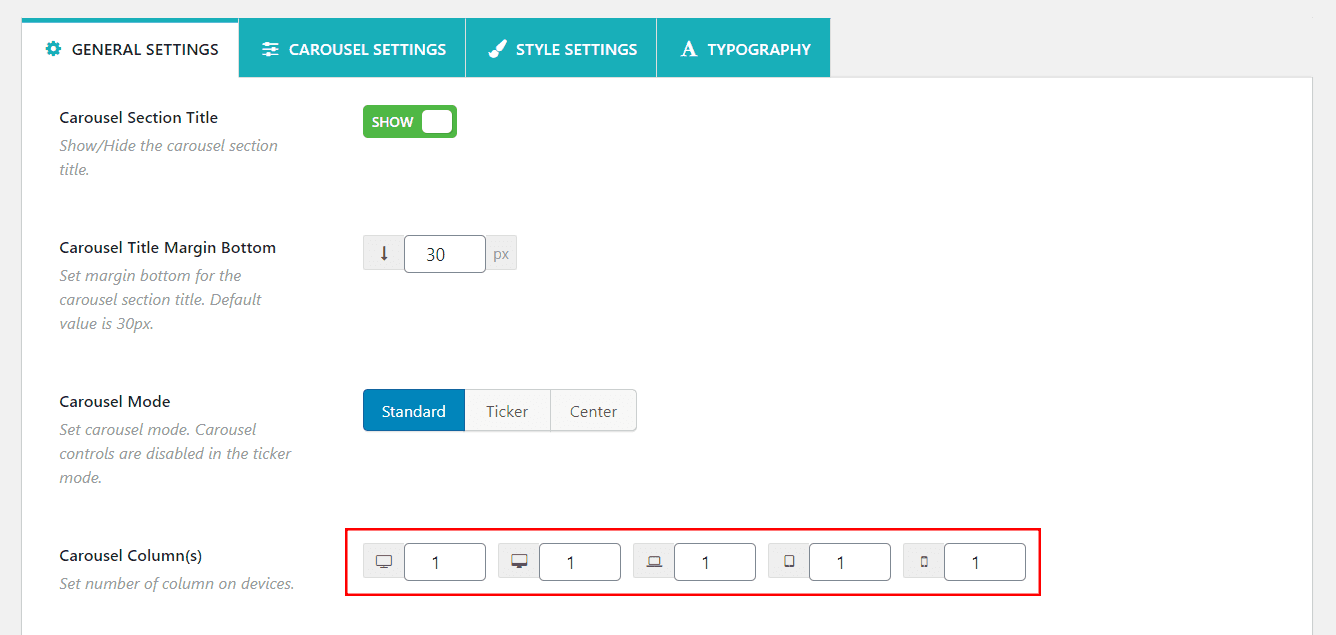Click the mobile phone column icon

pyautogui.click(x=924, y=562)
